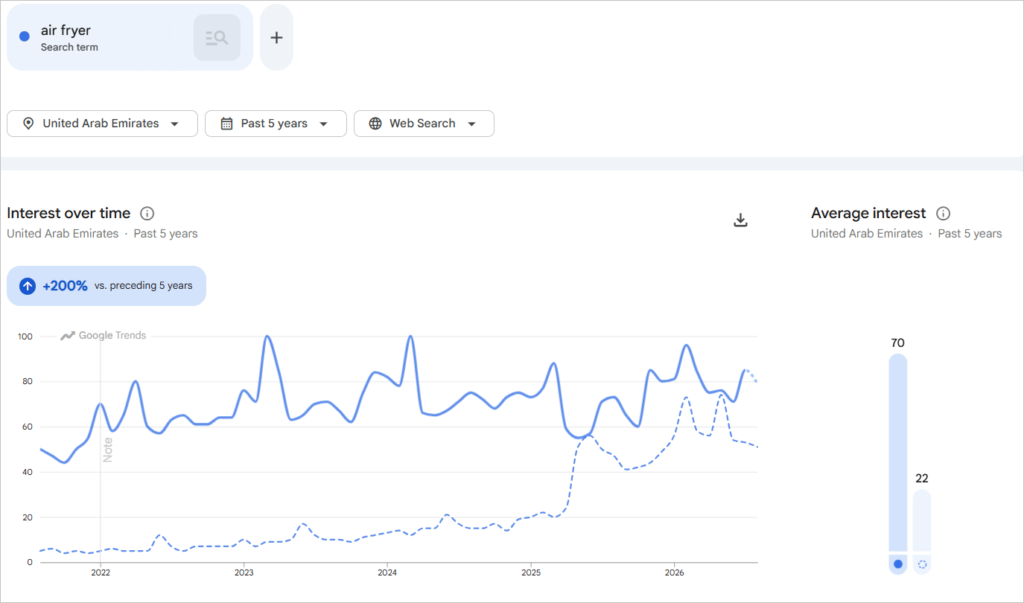Toggle the solid blue dot under average bar

pyautogui.click(x=898, y=564)
